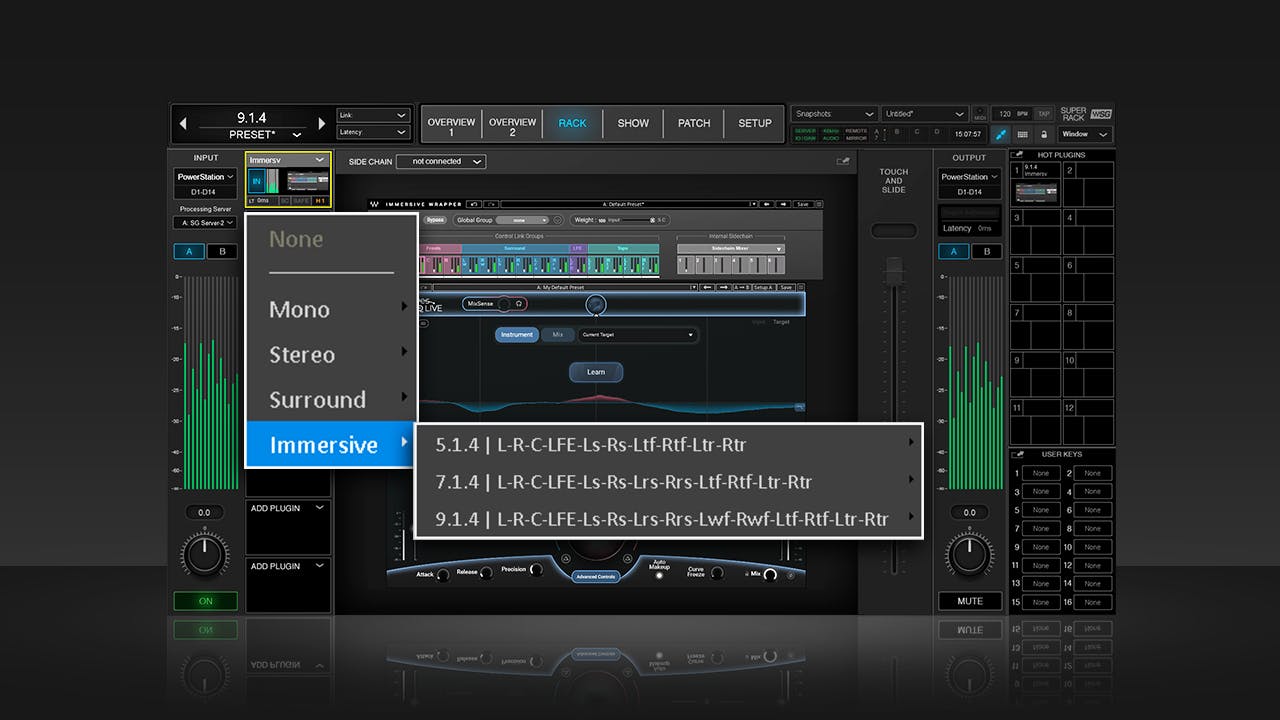Disable the ON button below the input fader
The height and width of the screenshot is (720, 1280).
pos(205,601)
